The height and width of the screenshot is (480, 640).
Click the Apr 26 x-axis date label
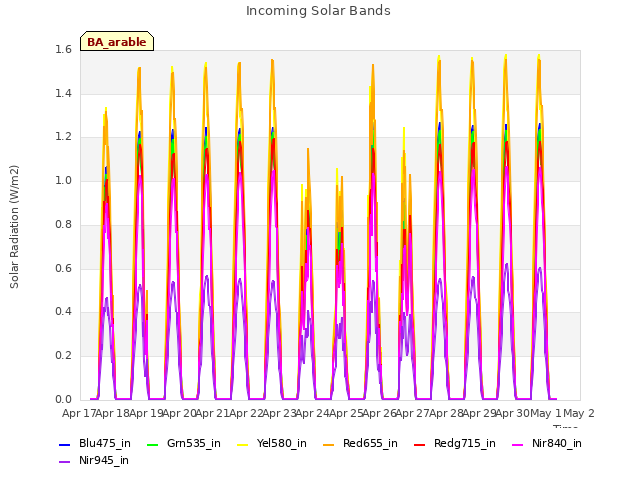pyautogui.click(x=380, y=414)
